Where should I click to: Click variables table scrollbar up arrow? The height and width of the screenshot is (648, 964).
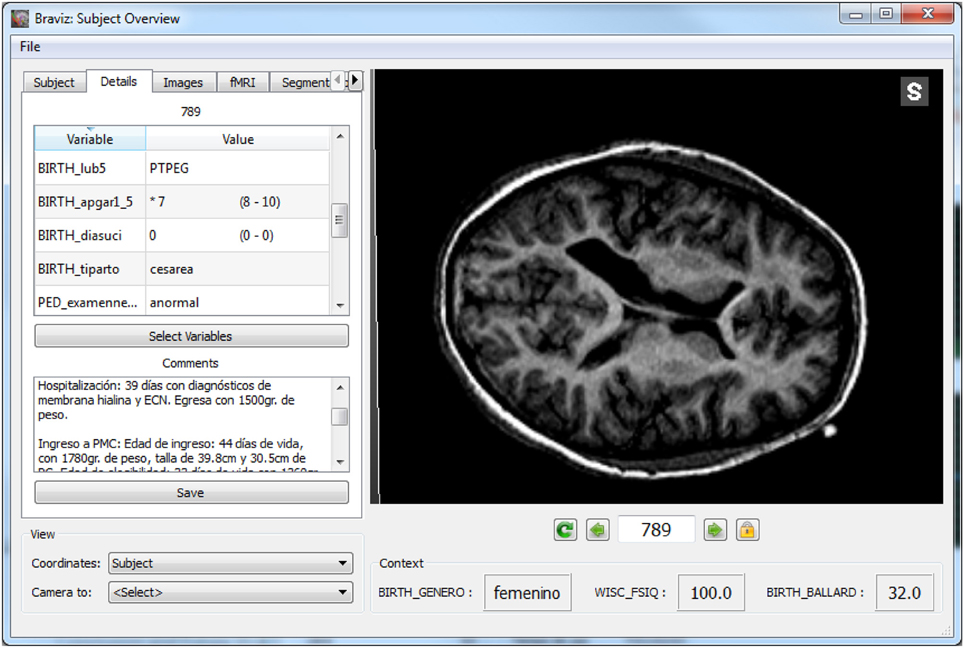pyautogui.click(x=340, y=136)
